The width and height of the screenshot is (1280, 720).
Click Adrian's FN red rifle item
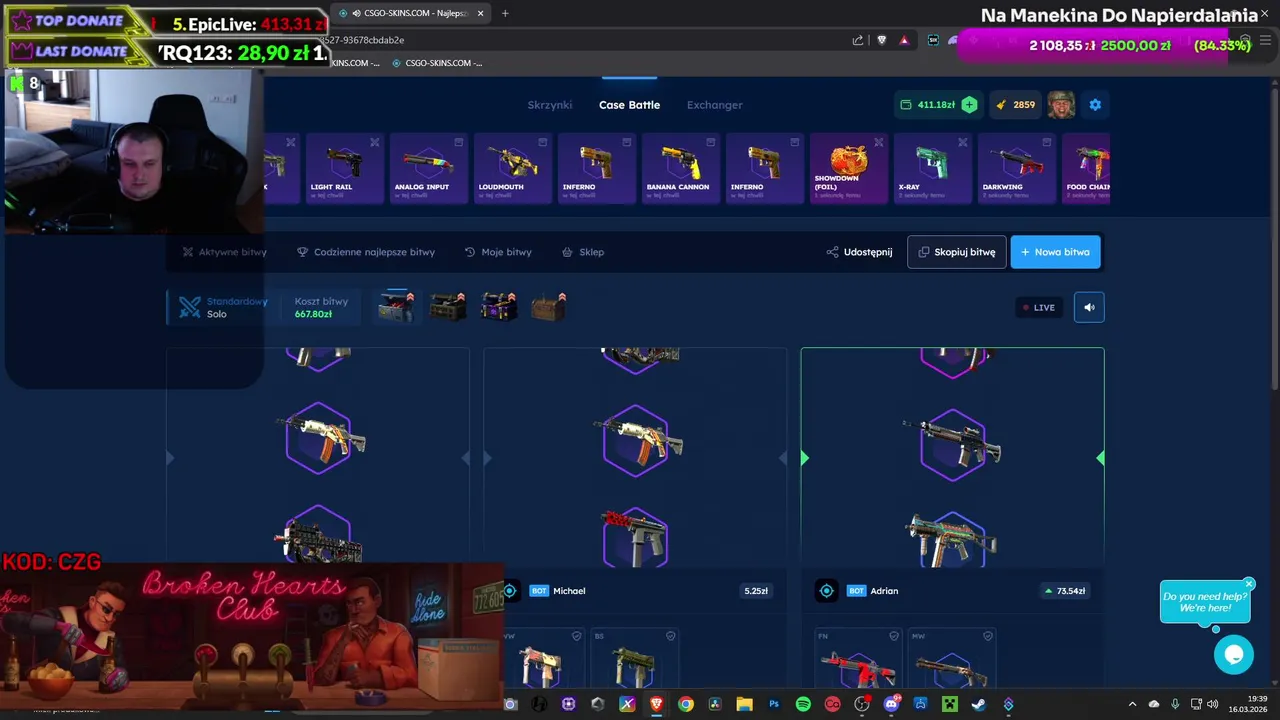pos(858,658)
